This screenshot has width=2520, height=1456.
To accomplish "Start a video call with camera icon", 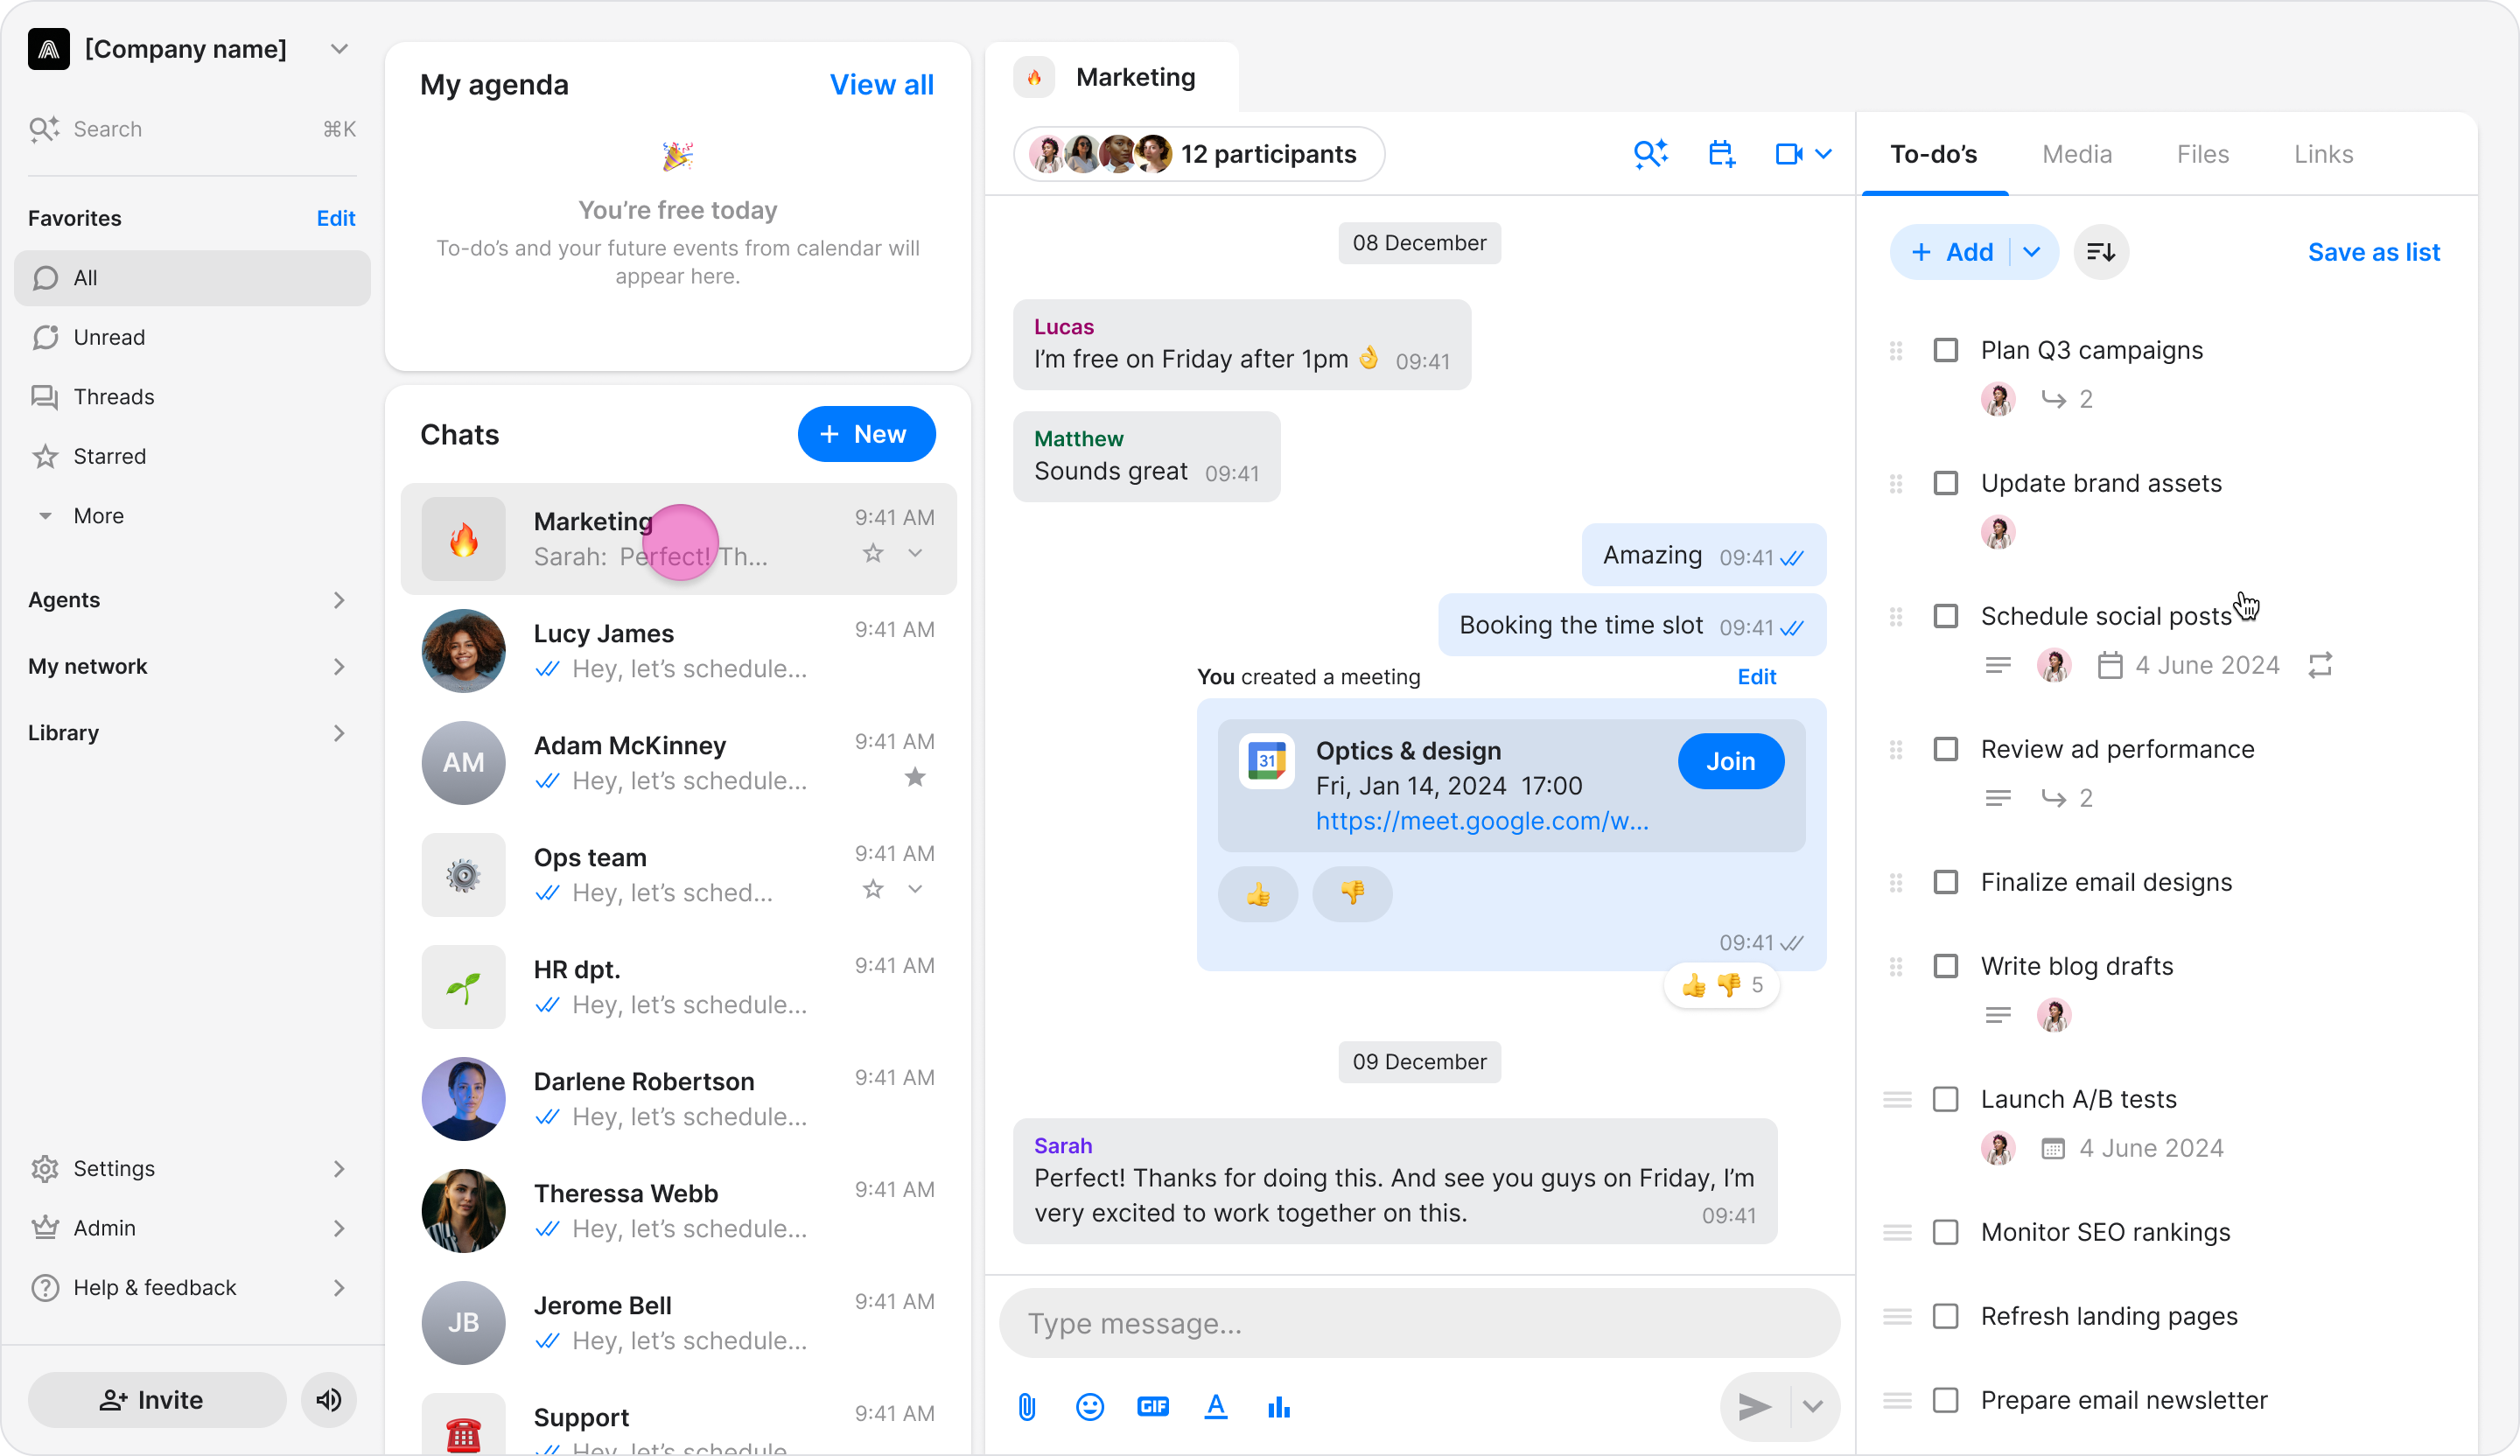I will pyautogui.click(x=1788, y=154).
